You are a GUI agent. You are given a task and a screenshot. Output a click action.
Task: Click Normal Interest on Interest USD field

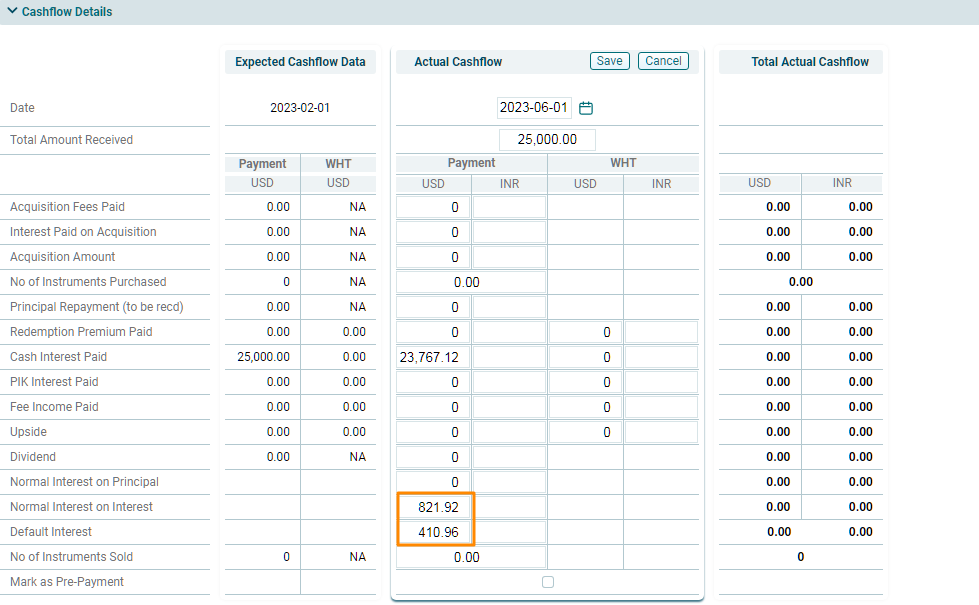(434, 507)
